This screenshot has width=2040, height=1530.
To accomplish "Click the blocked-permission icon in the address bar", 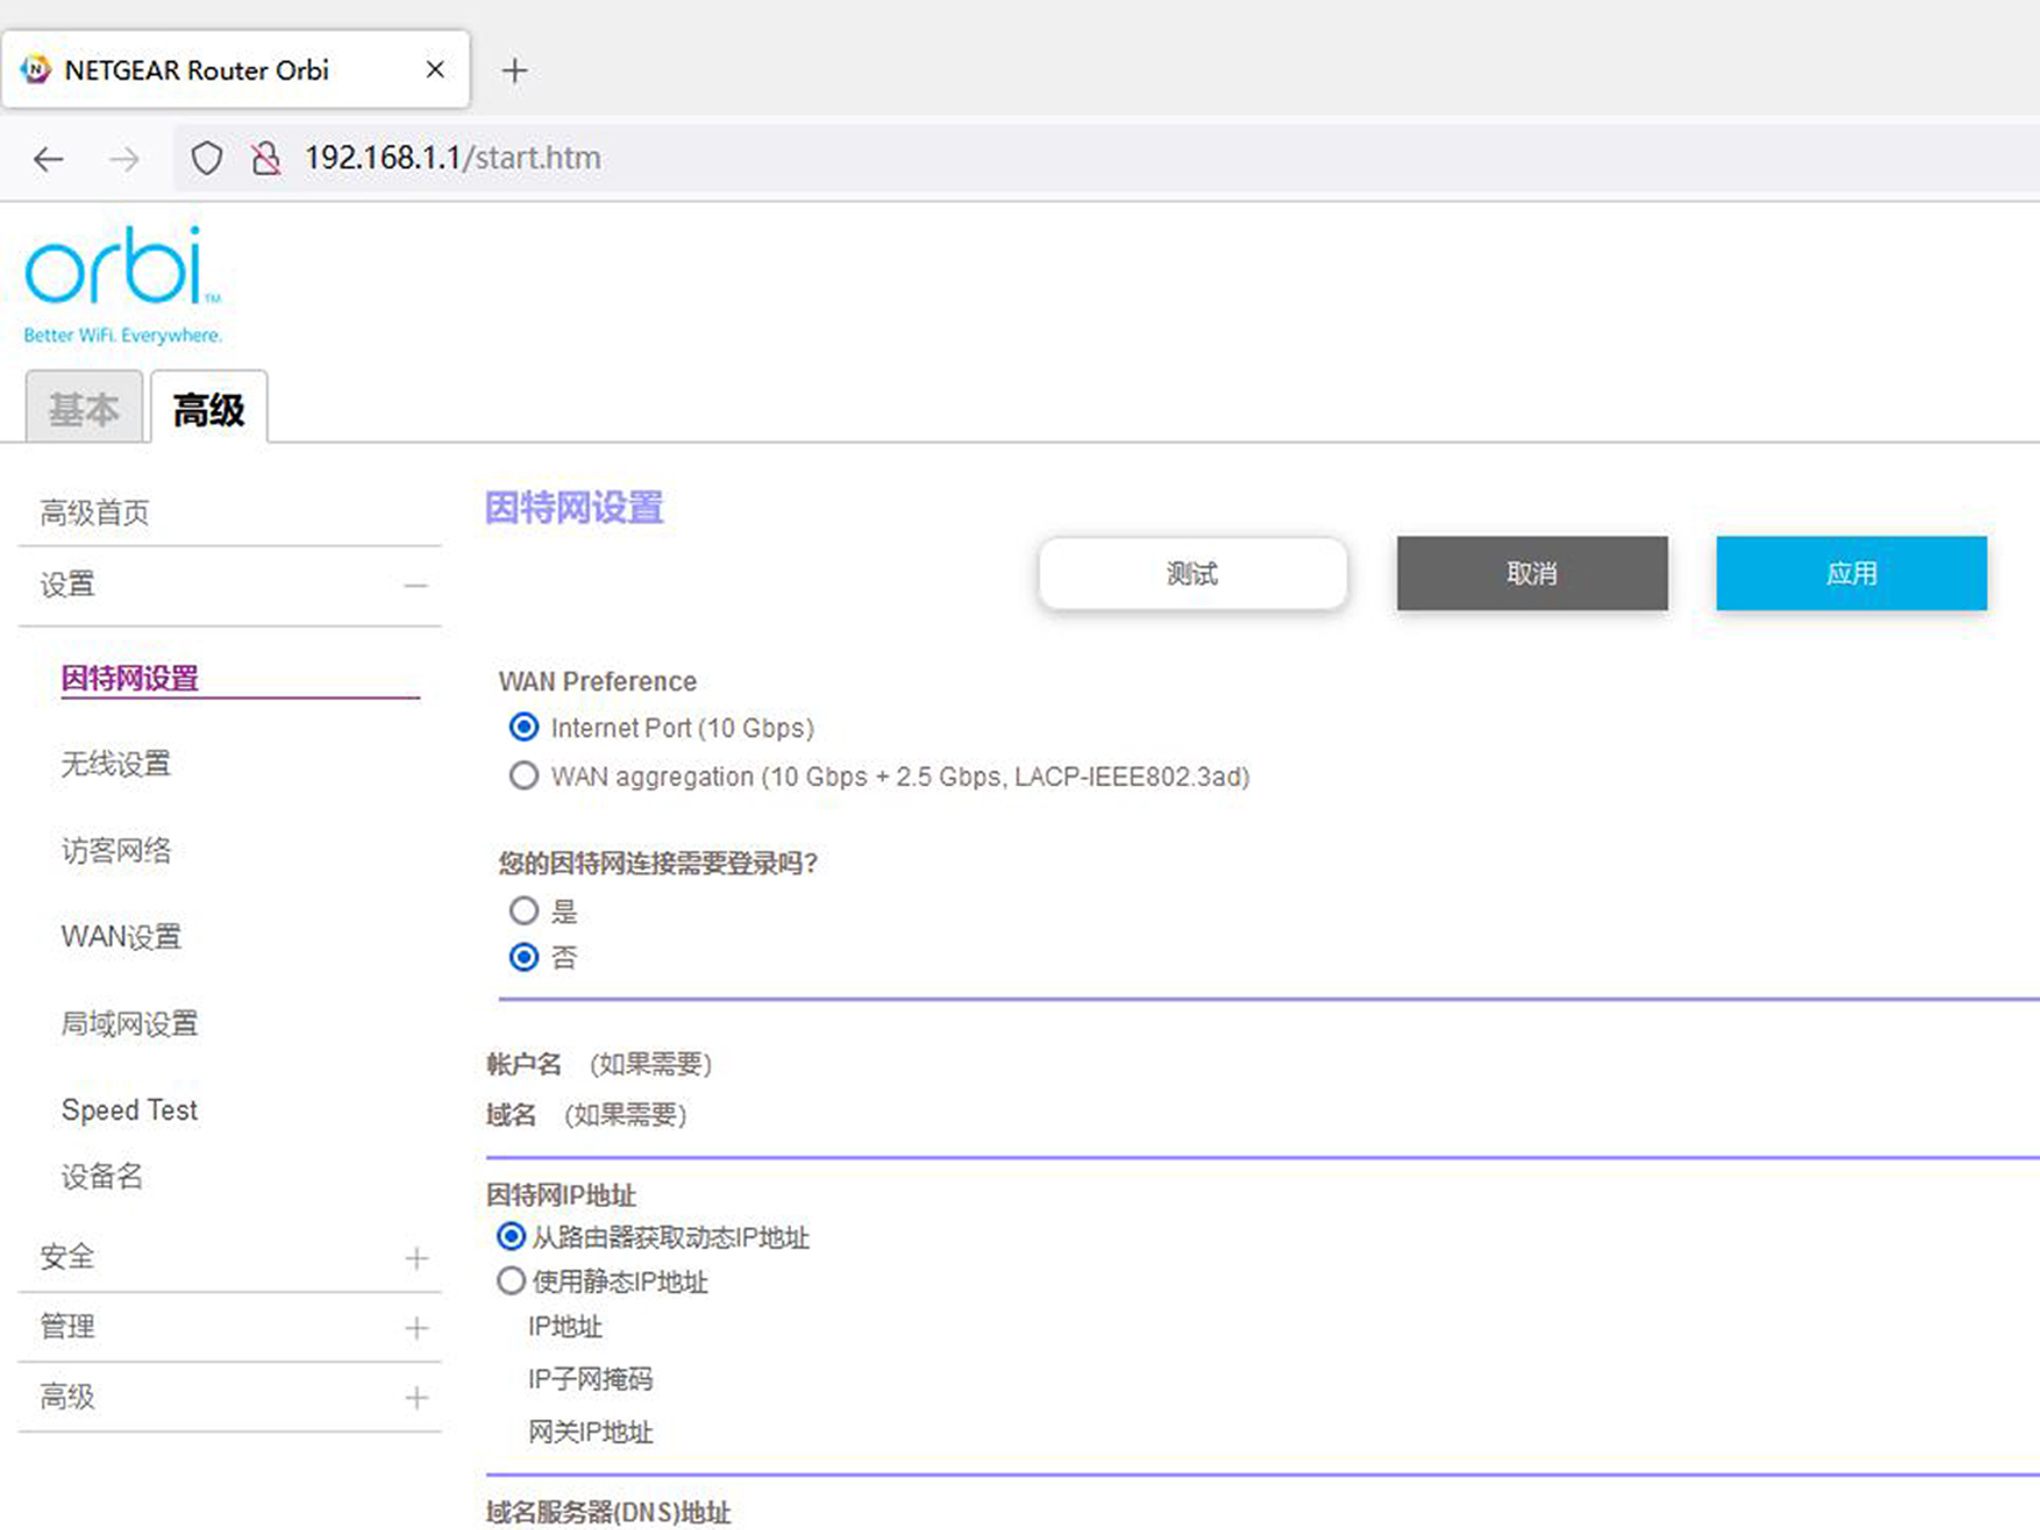I will (x=265, y=158).
